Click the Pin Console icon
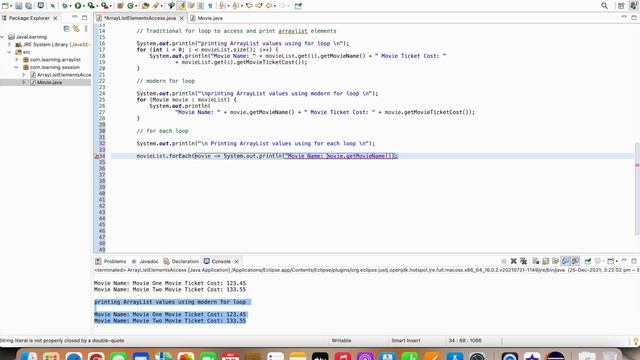640x360 pixels. [588, 261]
